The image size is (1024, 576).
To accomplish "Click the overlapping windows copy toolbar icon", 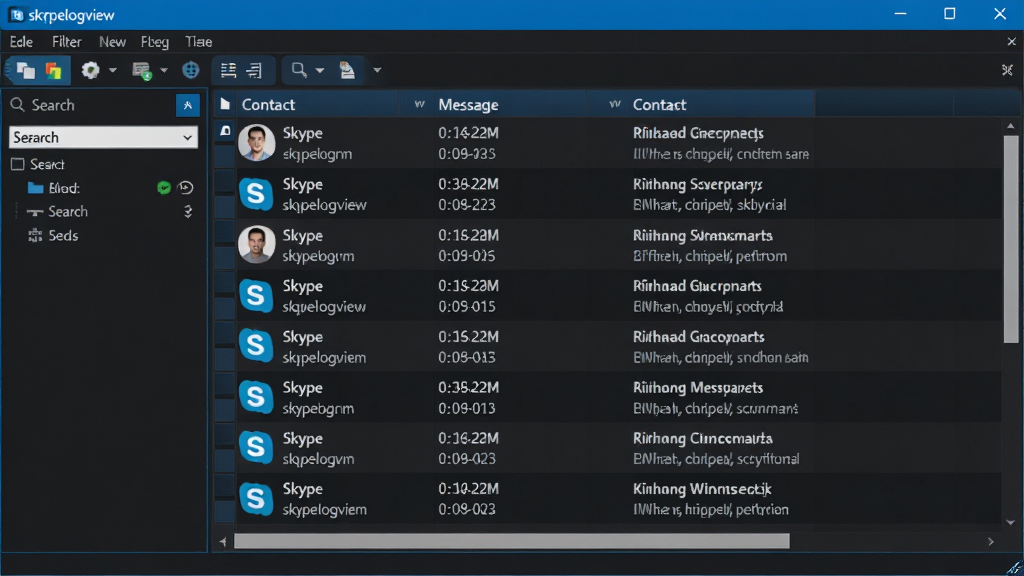I will tap(25, 71).
